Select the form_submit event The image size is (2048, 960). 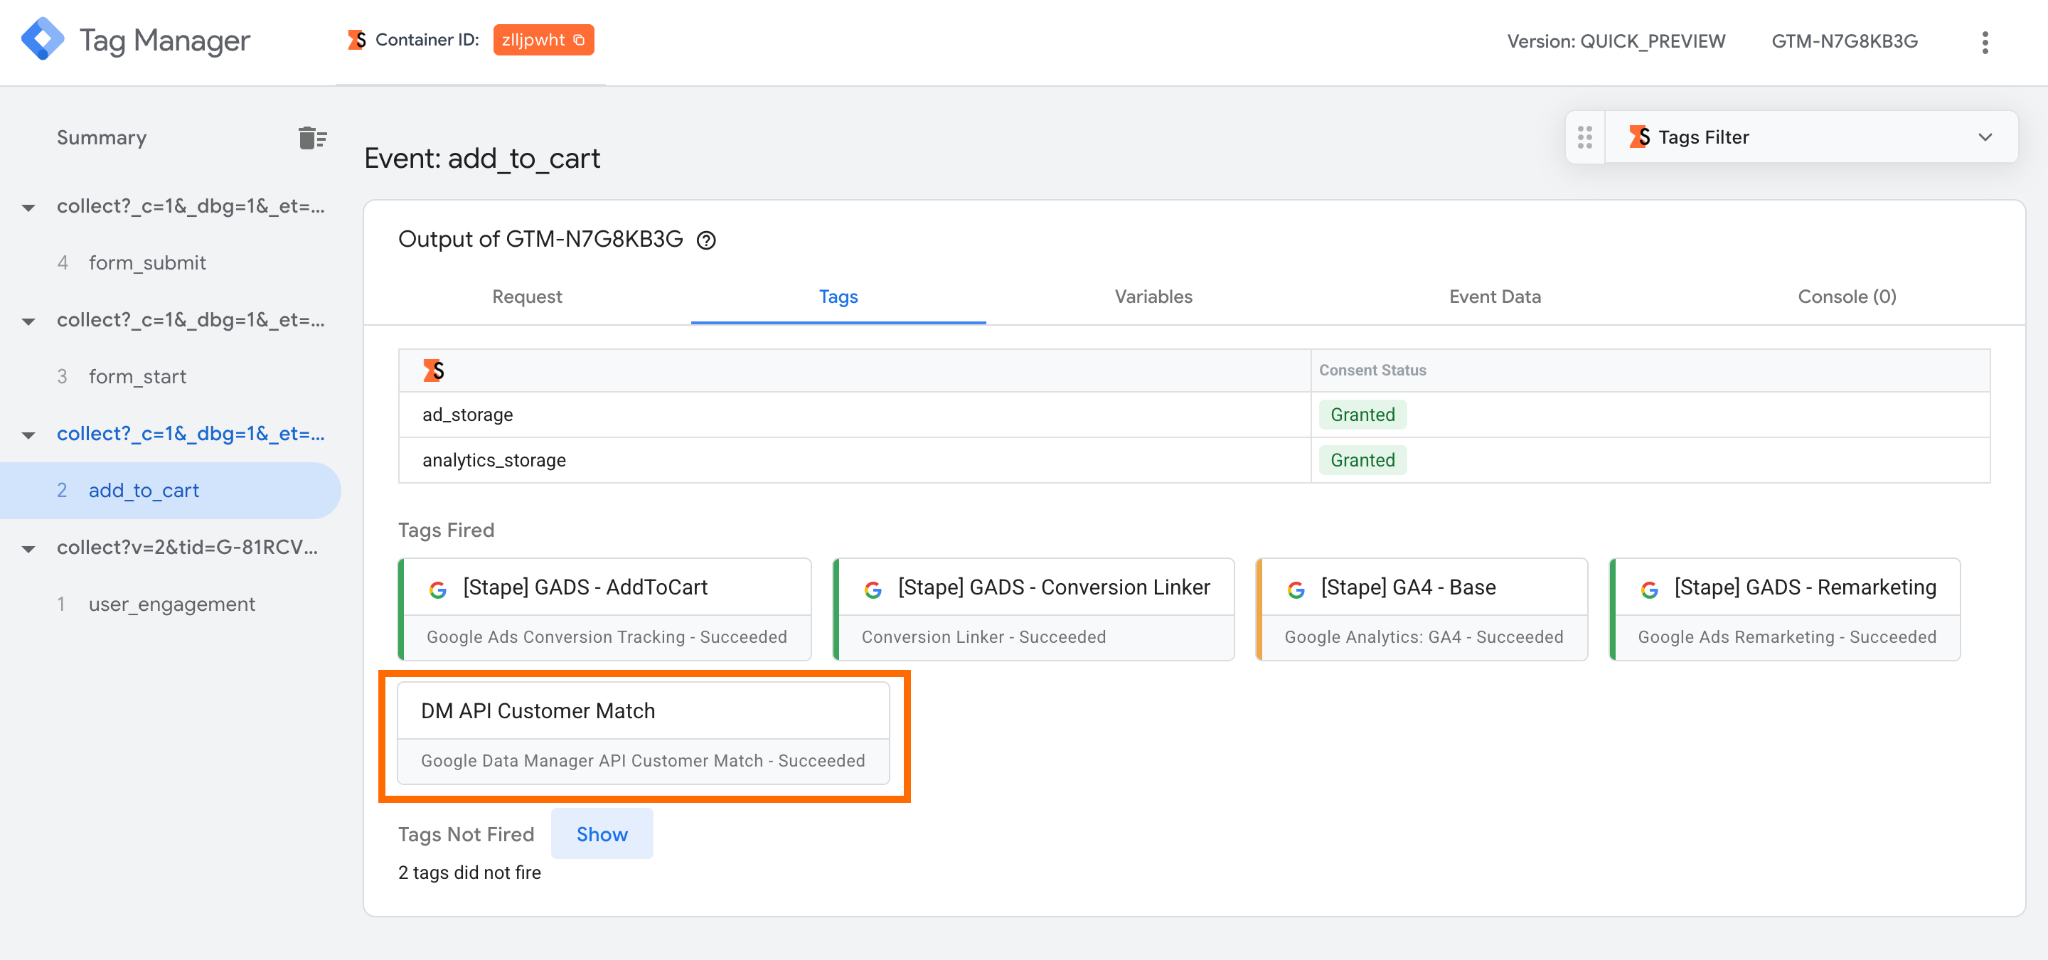(147, 263)
